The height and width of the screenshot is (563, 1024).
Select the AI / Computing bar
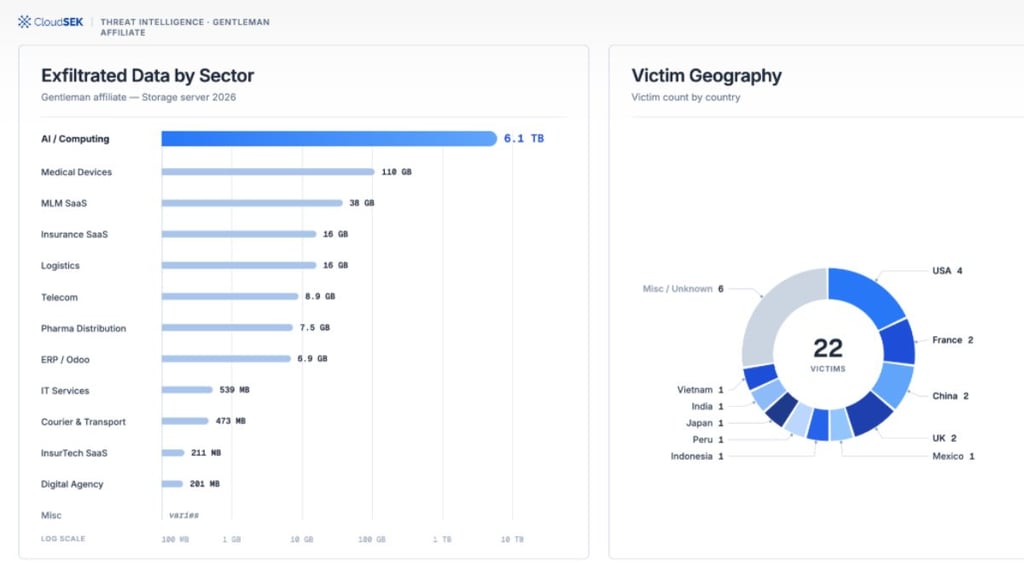(x=329, y=138)
